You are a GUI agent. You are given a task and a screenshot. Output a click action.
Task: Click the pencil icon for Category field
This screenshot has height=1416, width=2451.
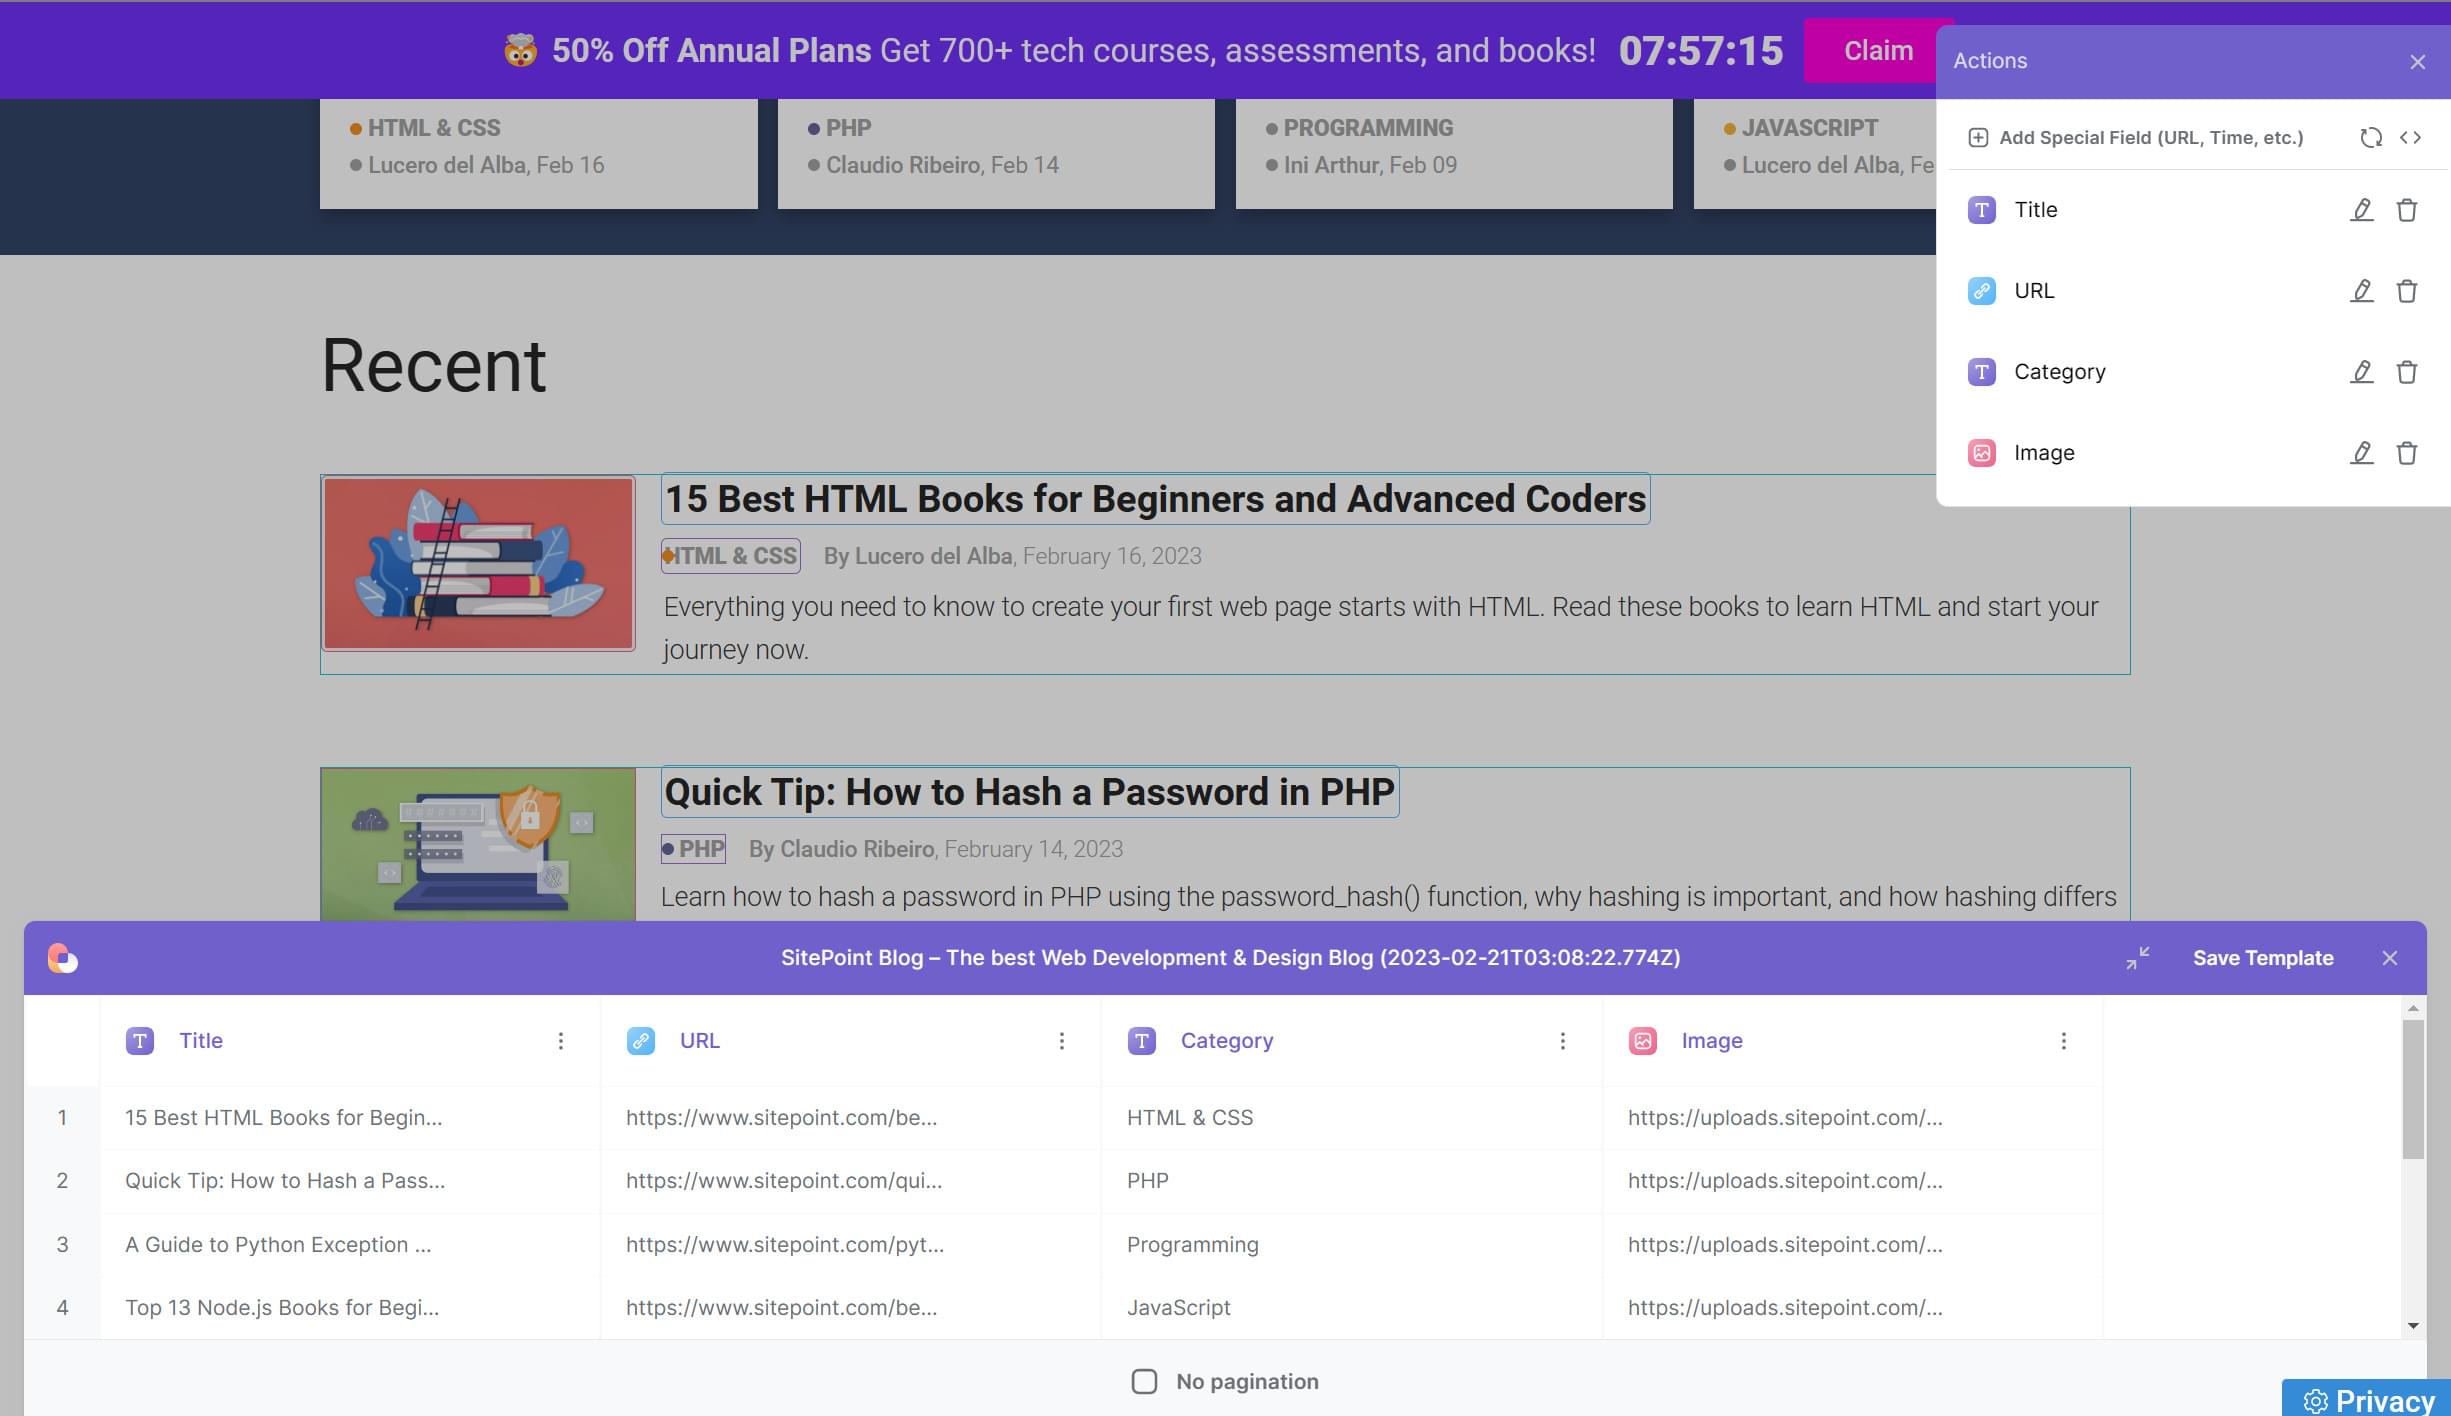(x=2361, y=372)
